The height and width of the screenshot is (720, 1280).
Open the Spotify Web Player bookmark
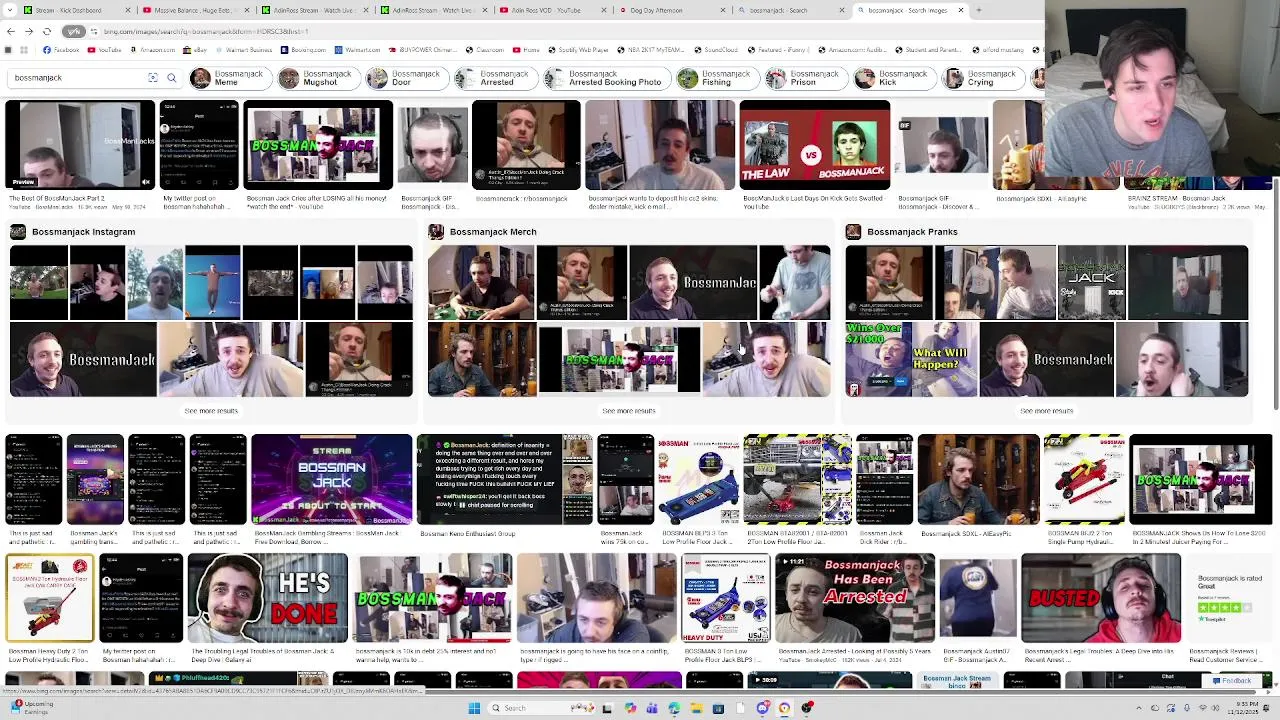pyautogui.click(x=579, y=50)
